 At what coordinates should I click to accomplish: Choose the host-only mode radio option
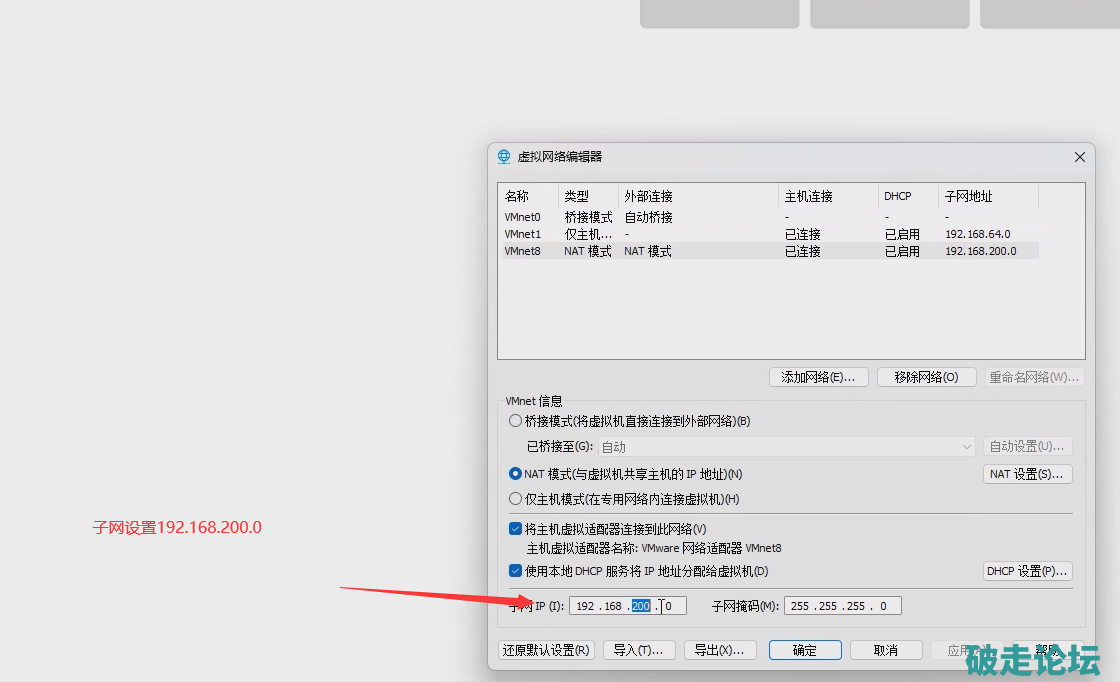coord(516,499)
